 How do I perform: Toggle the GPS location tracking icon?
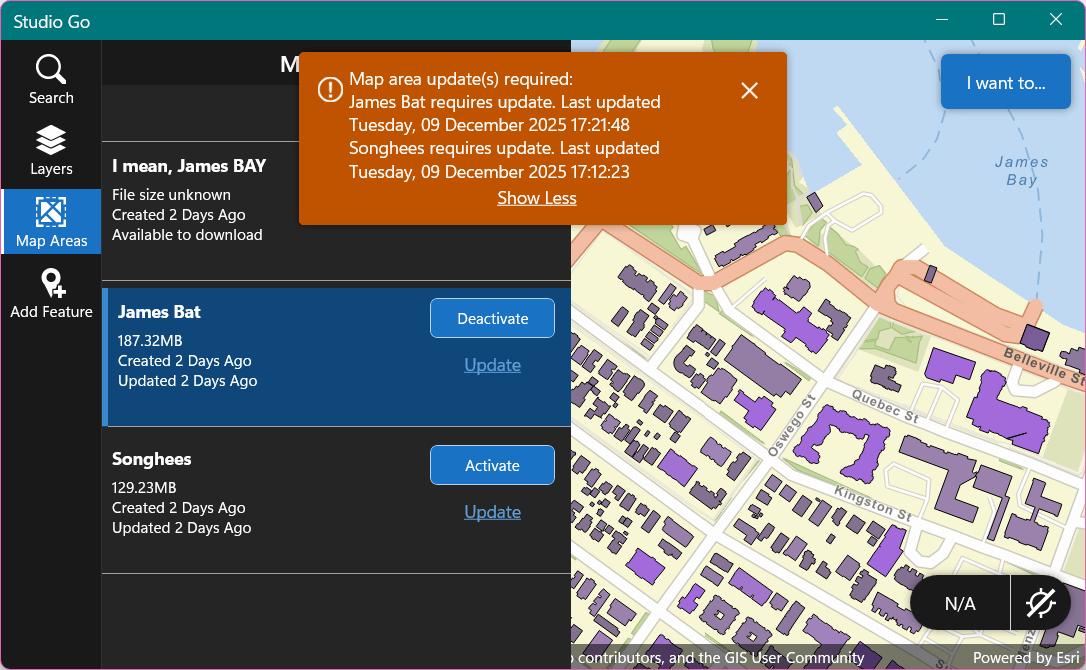[1041, 603]
